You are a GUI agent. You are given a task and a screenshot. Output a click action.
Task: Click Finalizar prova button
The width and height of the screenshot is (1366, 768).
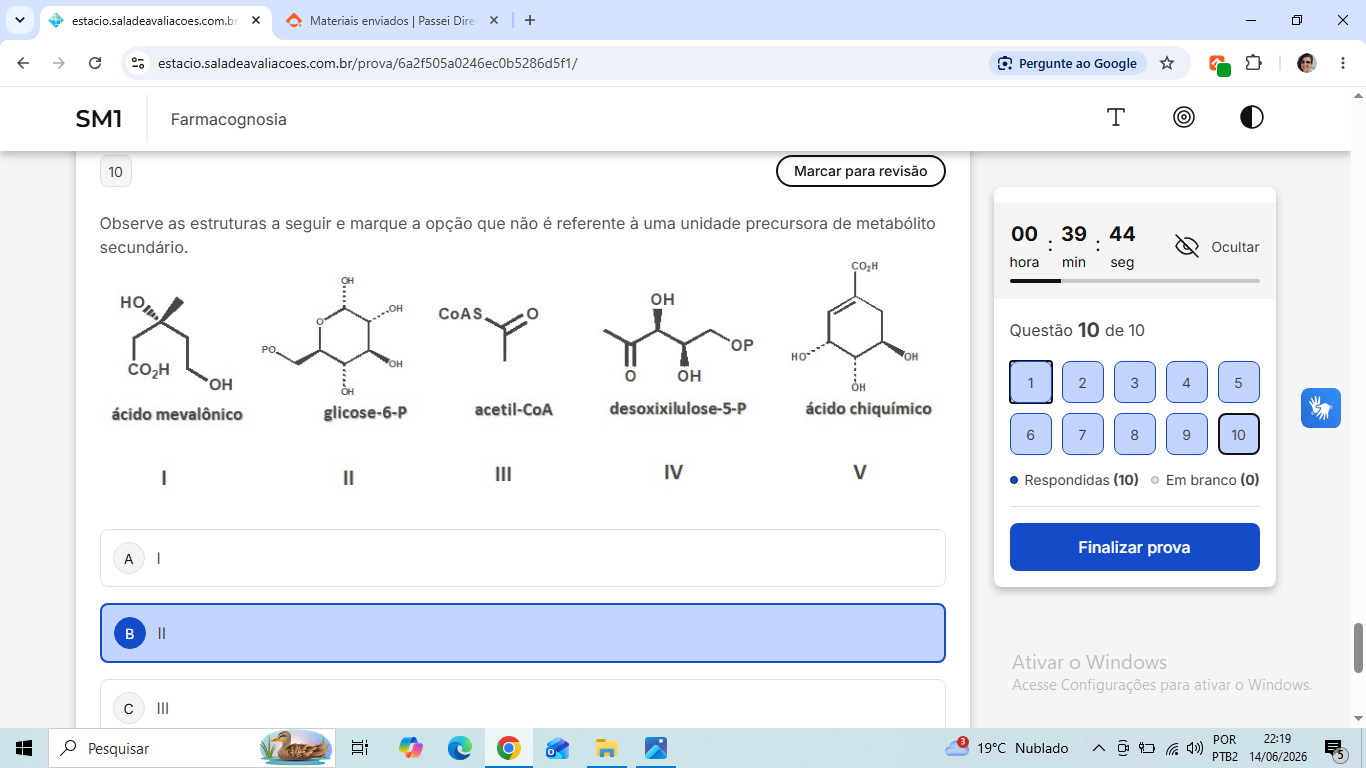click(1135, 547)
